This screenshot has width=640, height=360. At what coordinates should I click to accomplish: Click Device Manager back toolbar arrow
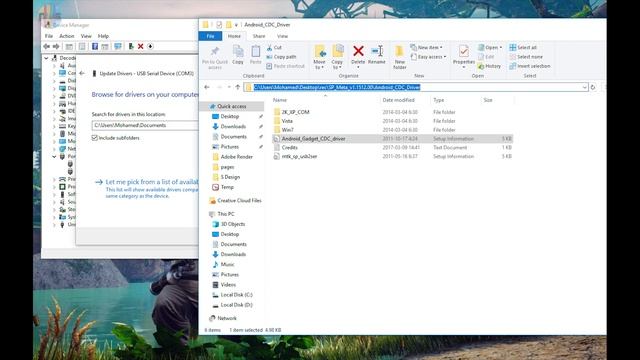(x=47, y=47)
